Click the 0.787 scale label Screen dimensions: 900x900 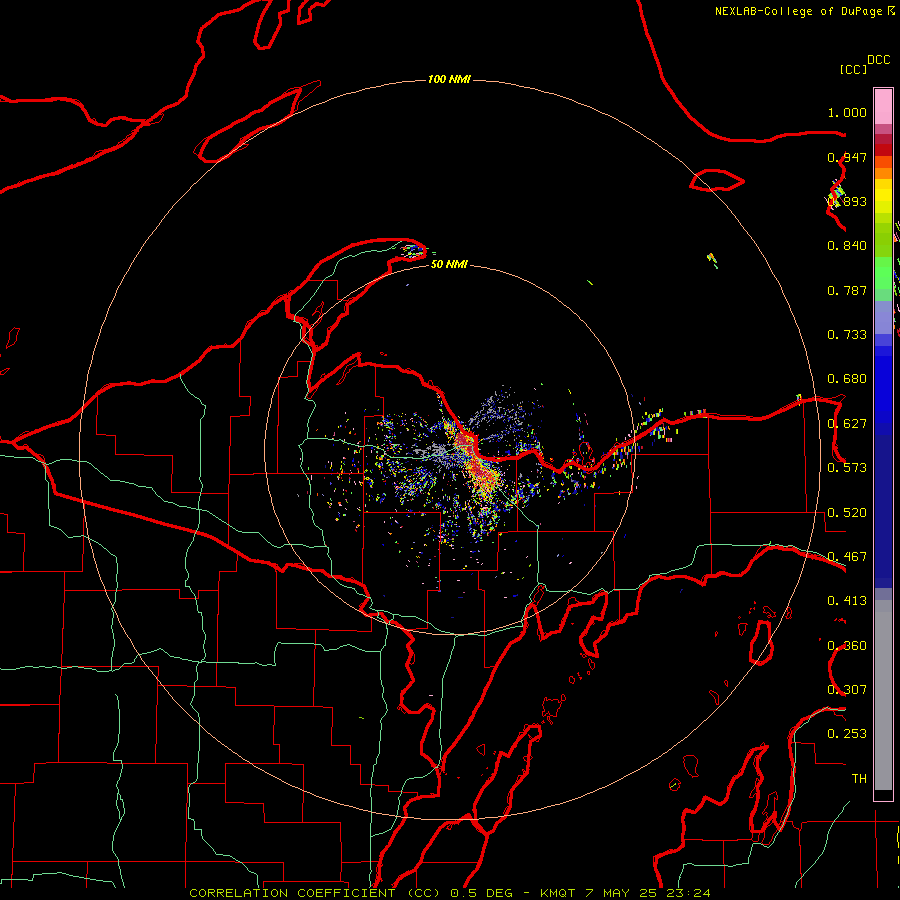pyautogui.click(x=847, y=290)
